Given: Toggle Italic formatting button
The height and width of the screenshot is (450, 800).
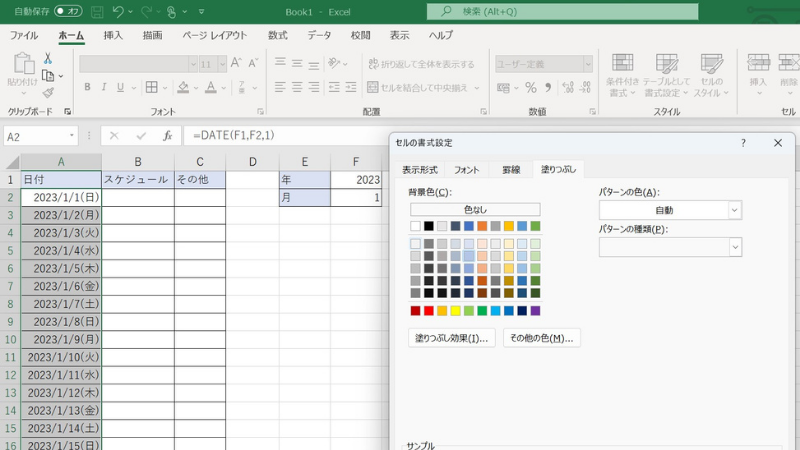Looking at the screenshot, I should 104,87.
